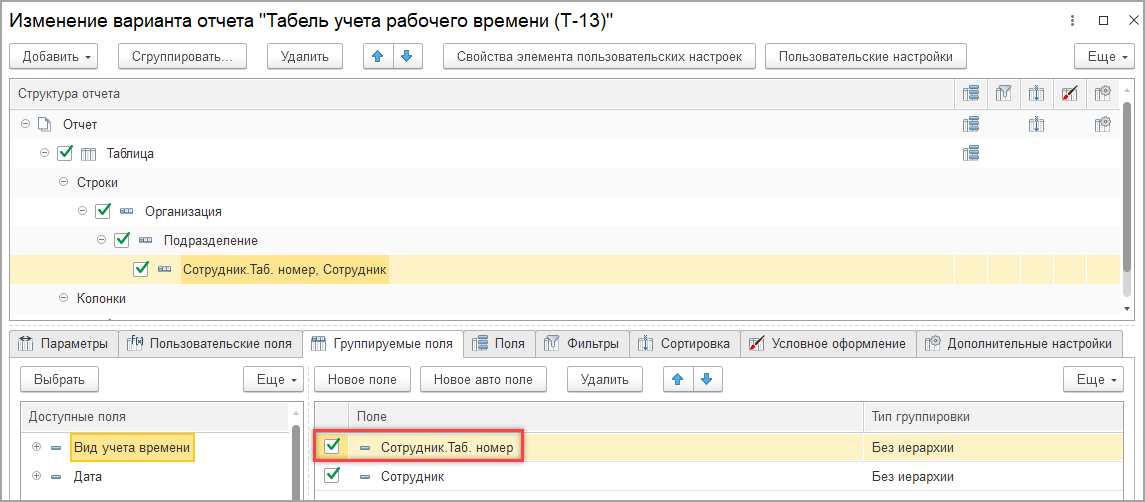Open the Условное оформление tab
The height and width of the screenshot is (502, 1145).
(828, 344)
